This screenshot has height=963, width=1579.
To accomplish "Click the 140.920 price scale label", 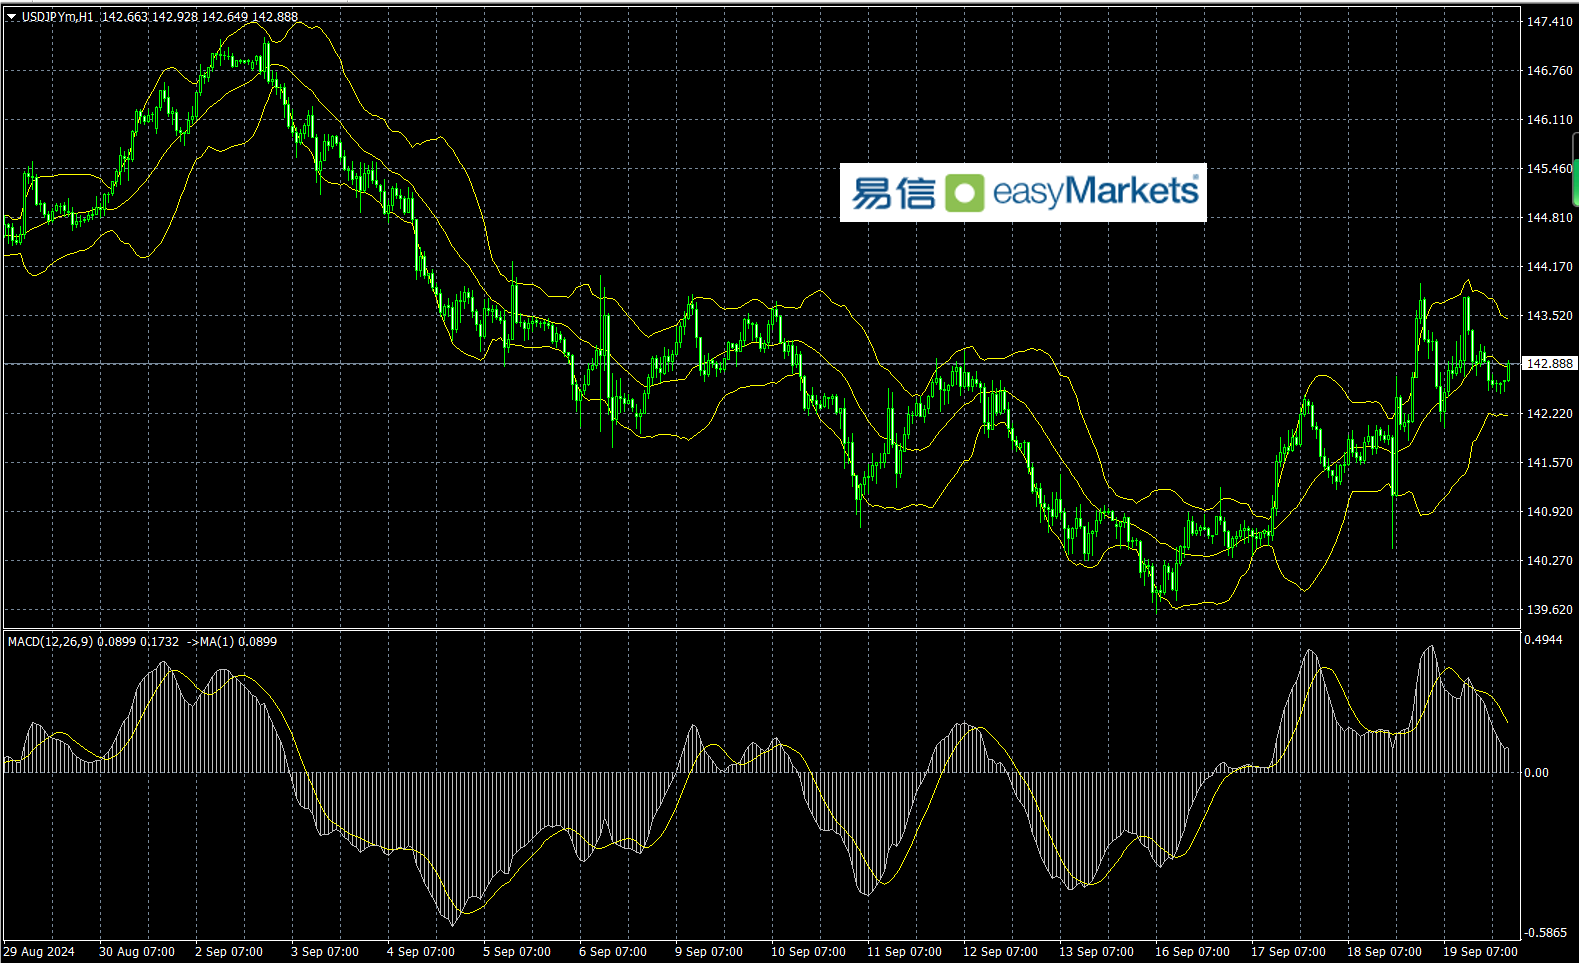I will [x=1549, y=512].
